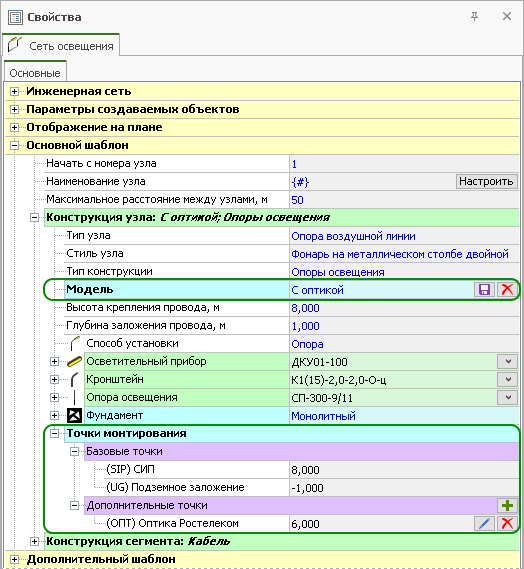This screenshot has width=524, height=569.
Task: Expand Параметры создаваемых объектов section
Action: click(14, 109)
